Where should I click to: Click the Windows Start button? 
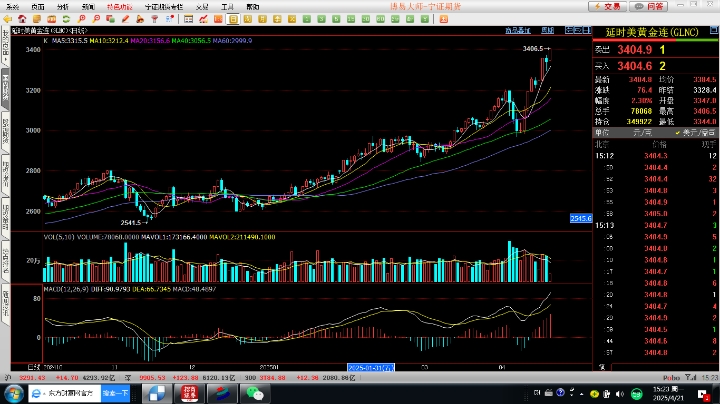pos(12,393)
